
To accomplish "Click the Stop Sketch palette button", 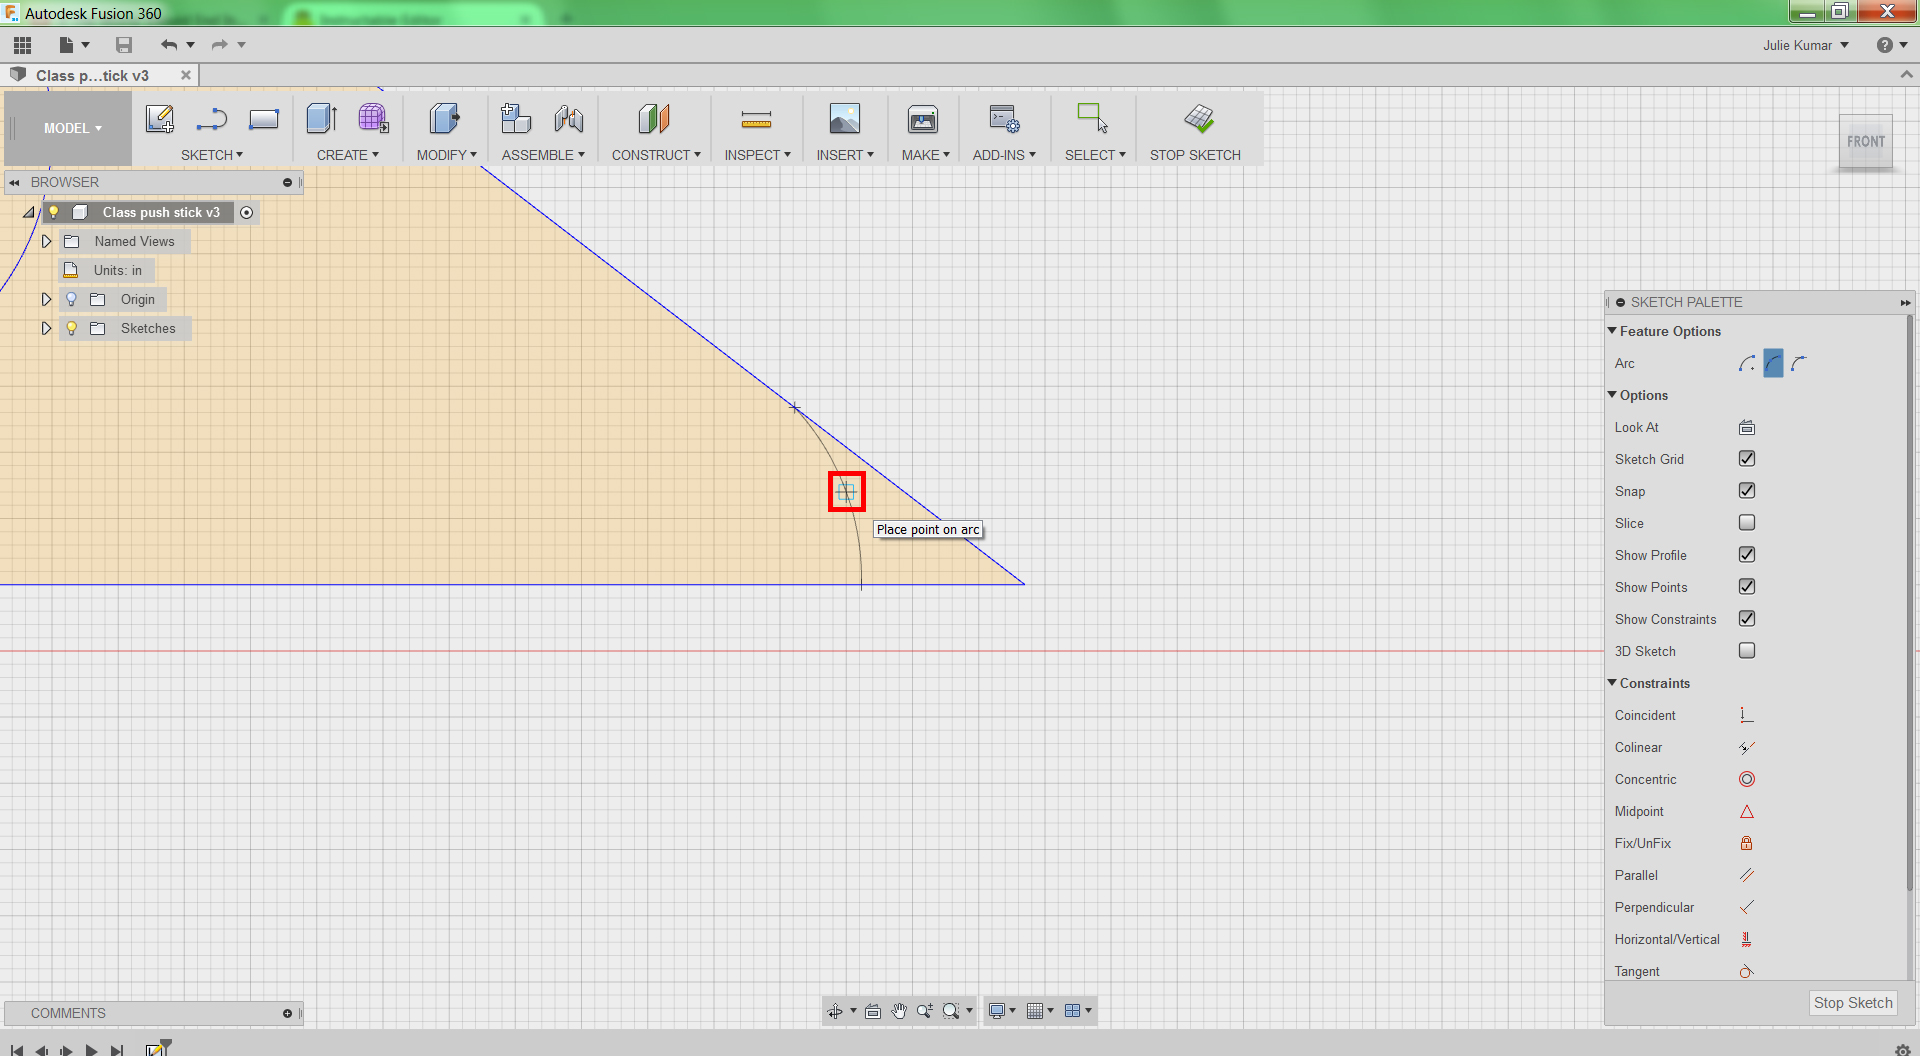I will (x=1853, y=1003).
